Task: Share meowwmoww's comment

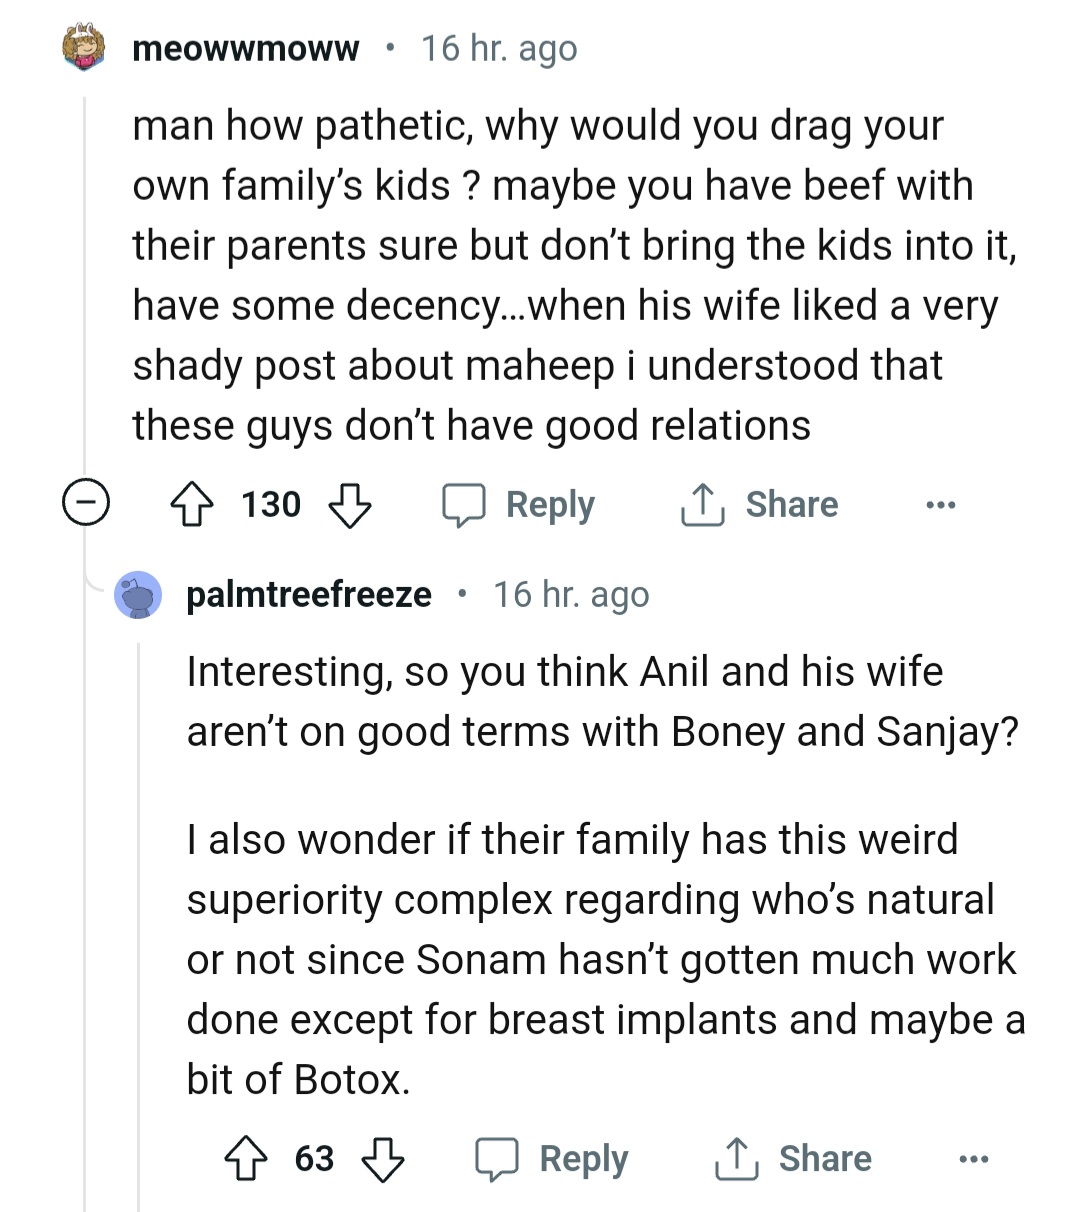Action: (x=760, y=505)
